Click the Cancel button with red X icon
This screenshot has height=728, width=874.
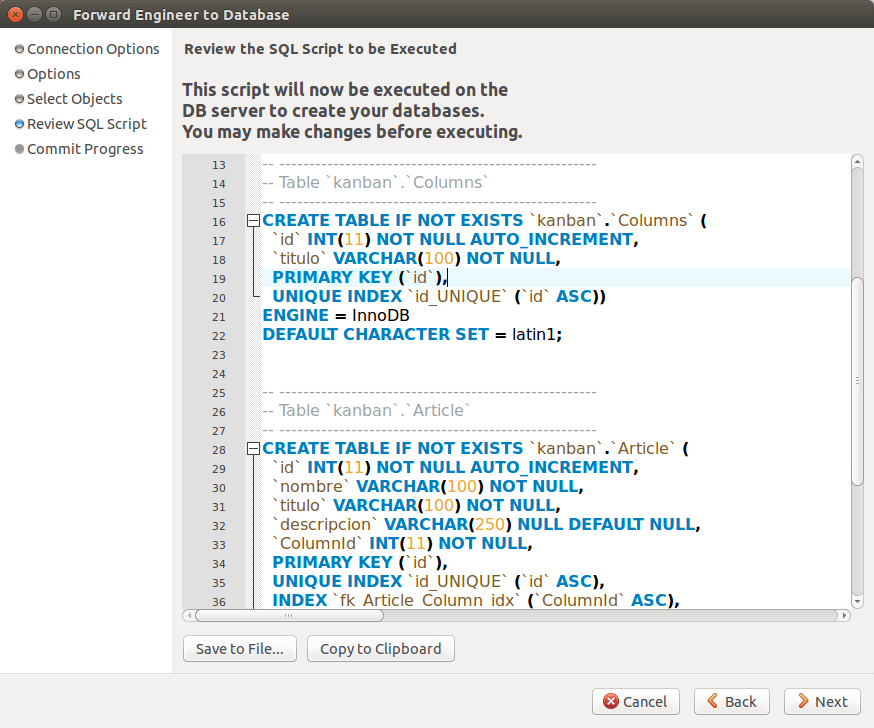(635, 701)
